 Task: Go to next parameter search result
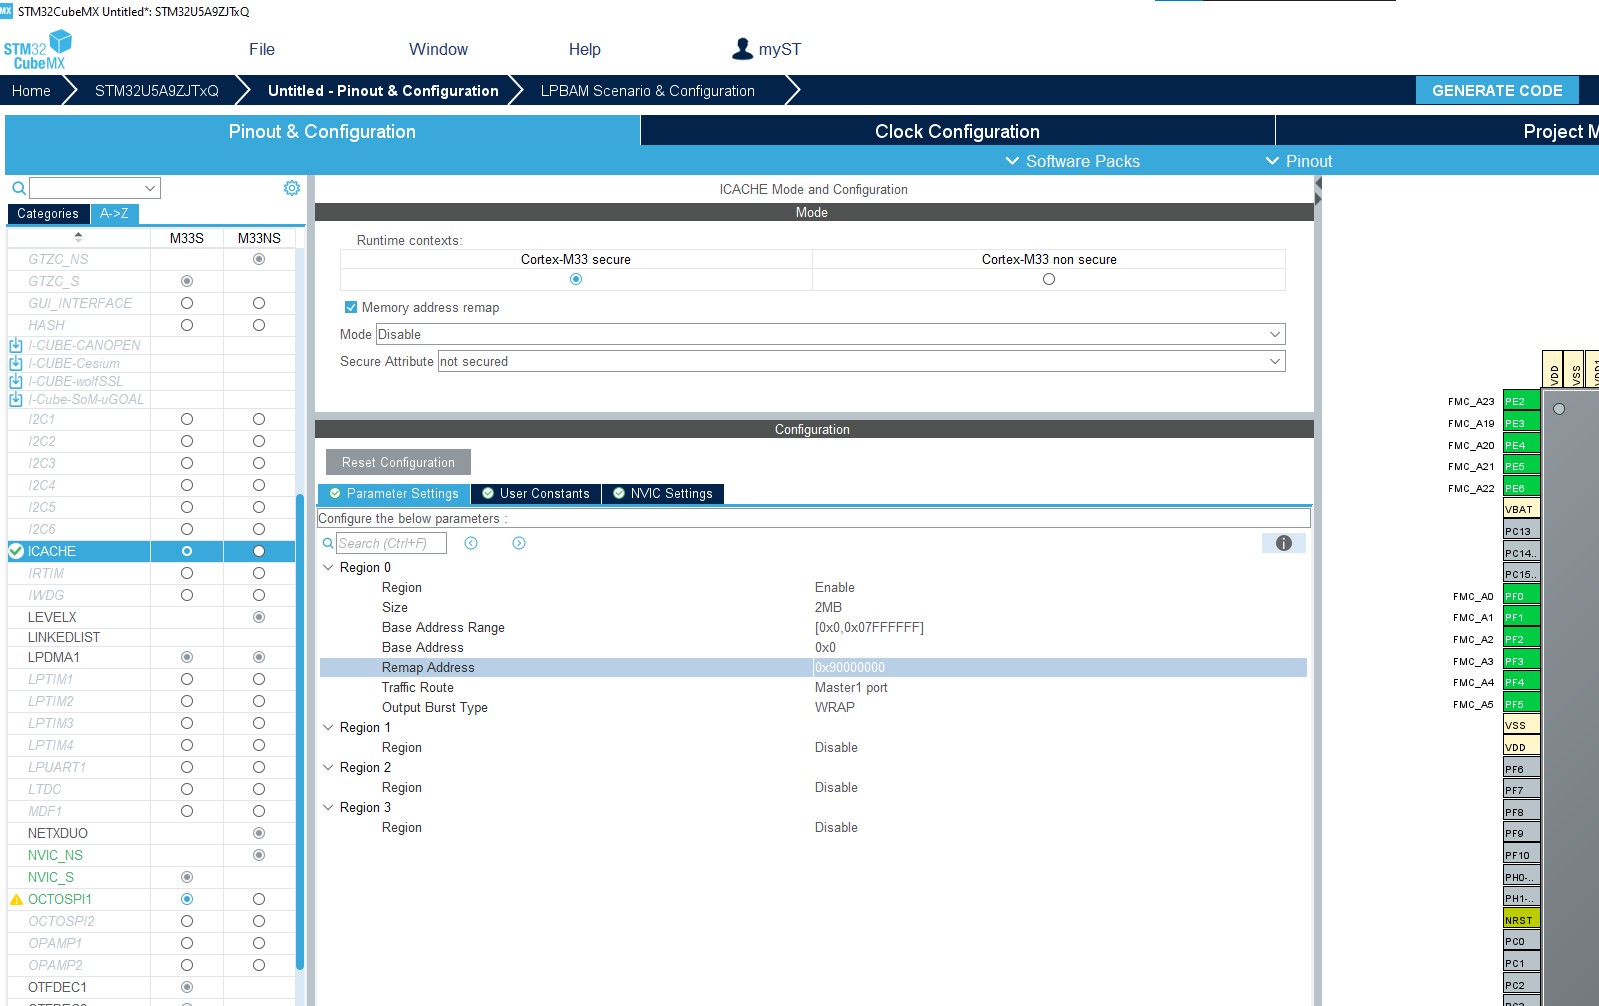(519, 543)
